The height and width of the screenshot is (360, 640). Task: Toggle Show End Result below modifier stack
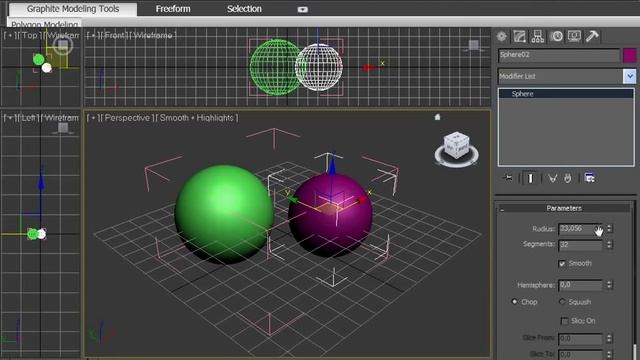[x=530, y=178]
